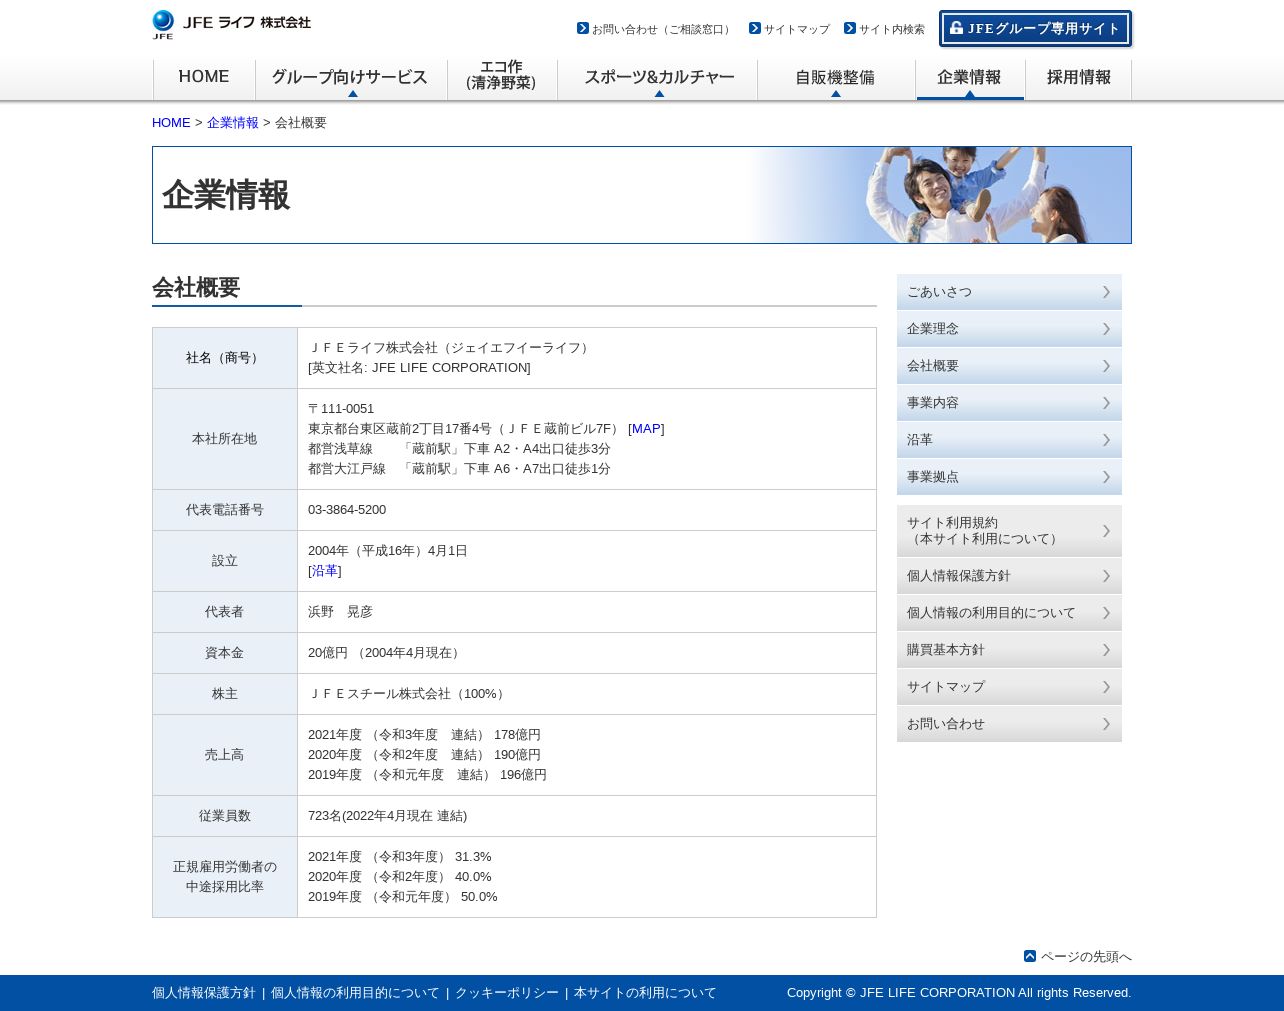Open the 採用情報 navigation tab
This screenshot has height=1011, width=1284.
point(1078,79)
